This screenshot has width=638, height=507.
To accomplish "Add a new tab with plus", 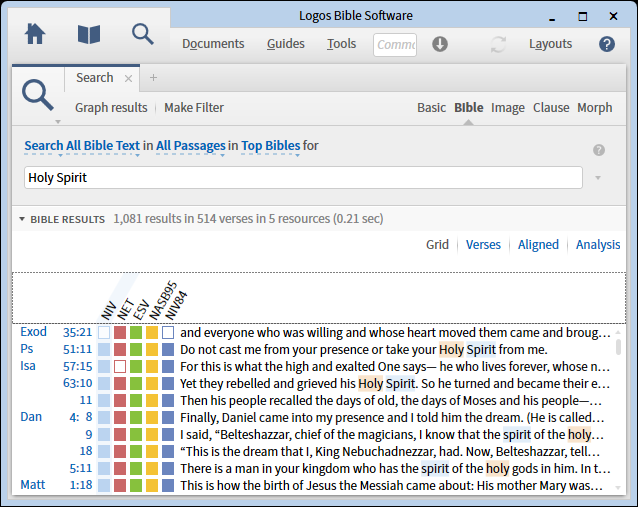I will coord(153,78).
